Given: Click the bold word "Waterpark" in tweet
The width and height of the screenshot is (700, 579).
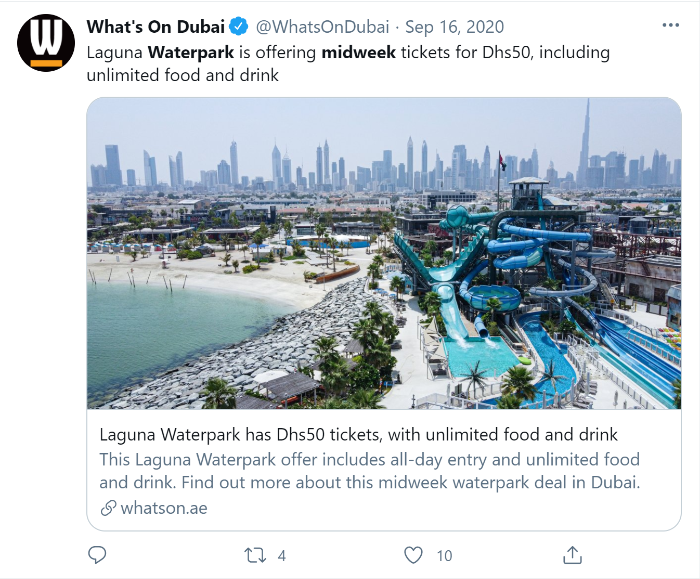Looking at the screenshot, I should tap(192, 52).
